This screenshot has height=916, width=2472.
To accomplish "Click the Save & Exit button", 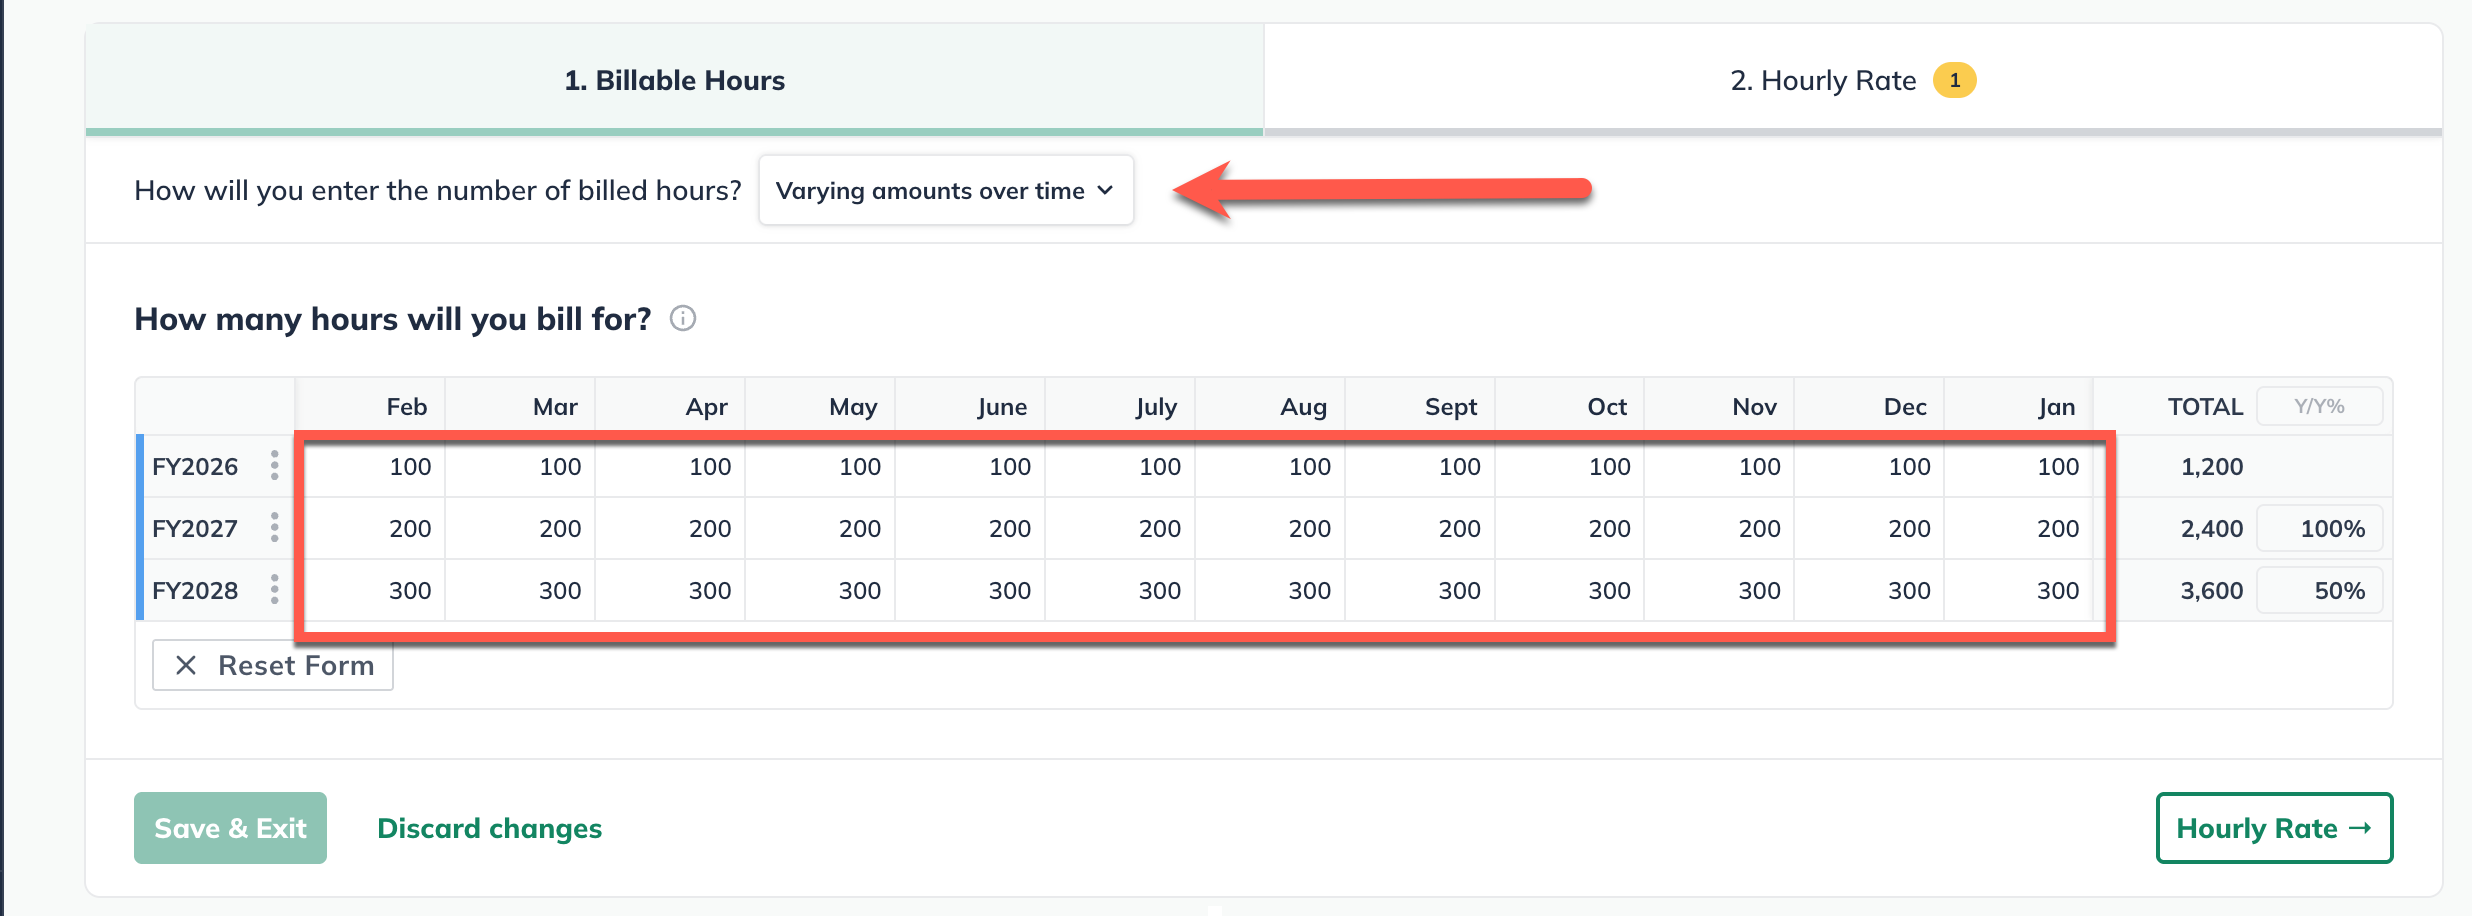I will coord(230,828).
